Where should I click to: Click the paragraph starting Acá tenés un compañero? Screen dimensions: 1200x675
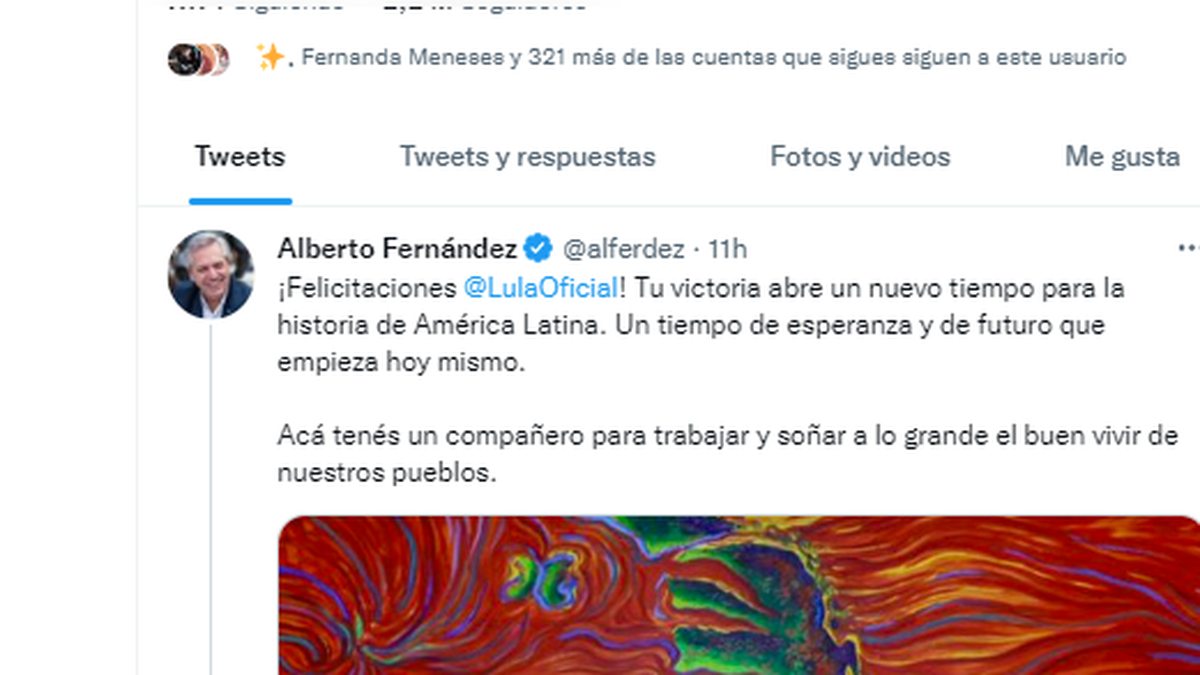coord(728,455)
